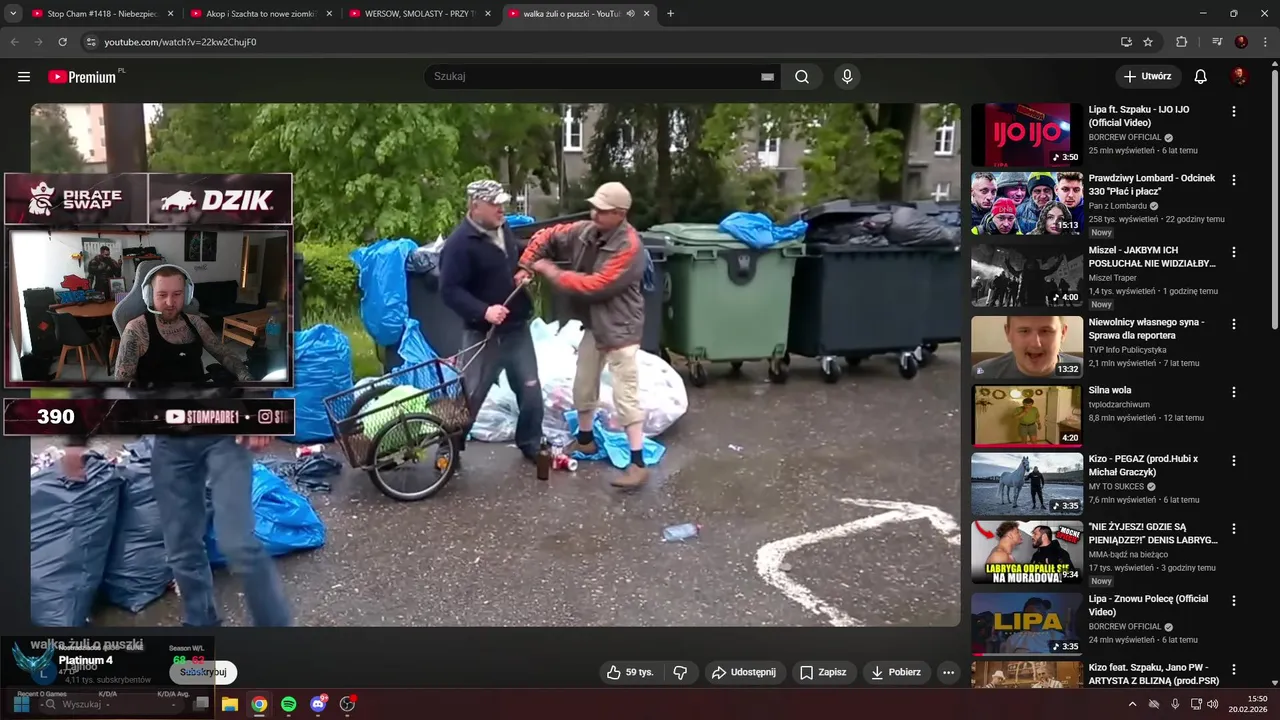
Task: Open Silna wola video thumbnail
Action: point(1027,416)
